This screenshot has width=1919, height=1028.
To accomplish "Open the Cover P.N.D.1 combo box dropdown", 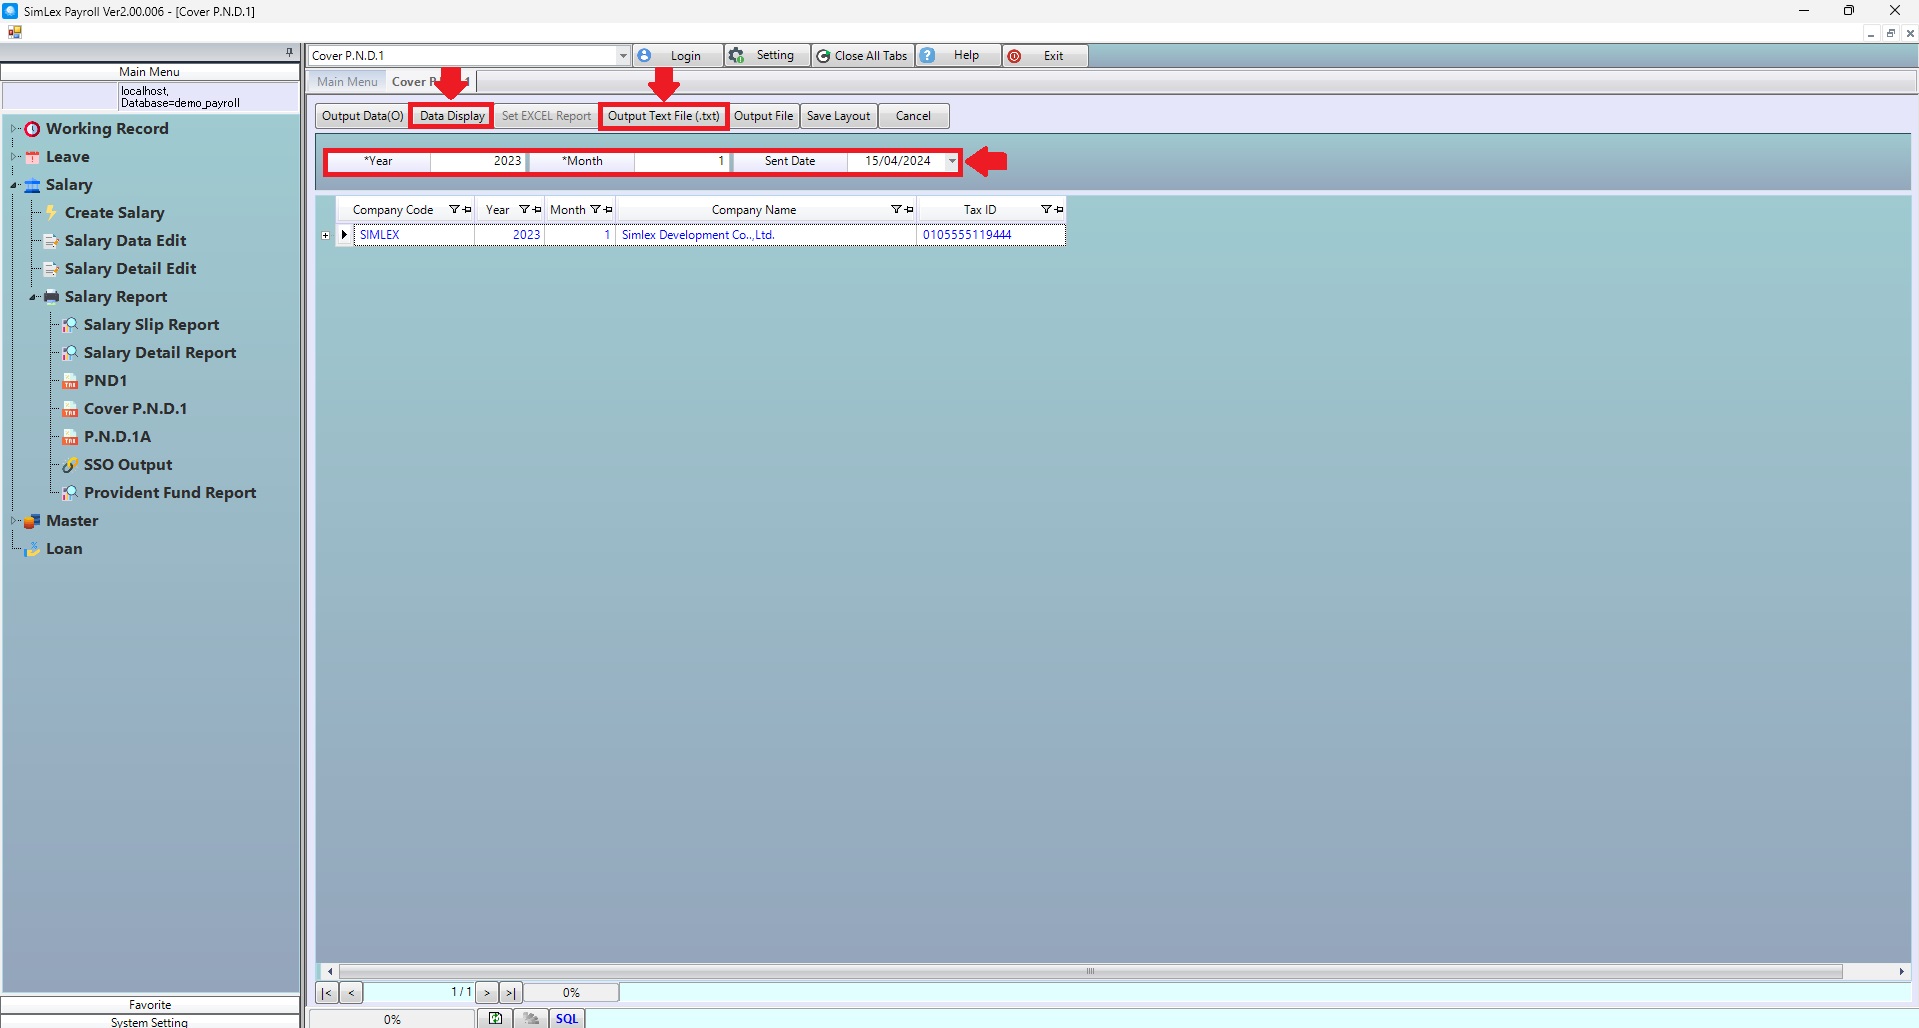I will (622, 56).
